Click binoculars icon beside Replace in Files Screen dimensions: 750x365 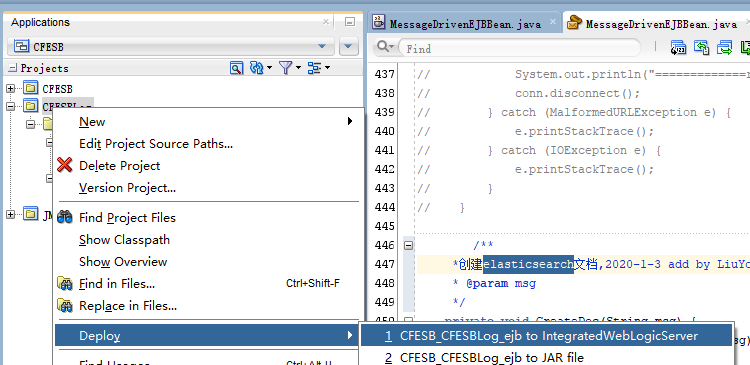point(65,306)
